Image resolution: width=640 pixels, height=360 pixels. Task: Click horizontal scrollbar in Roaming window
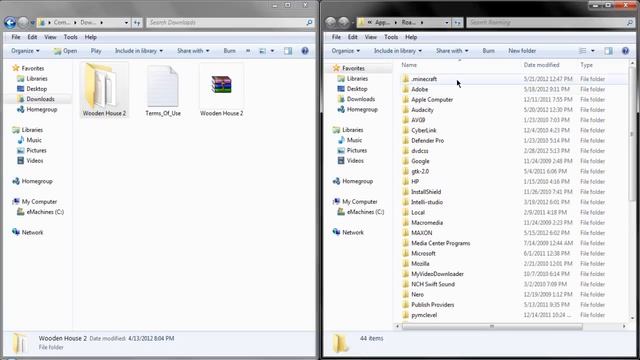point(492,326)
